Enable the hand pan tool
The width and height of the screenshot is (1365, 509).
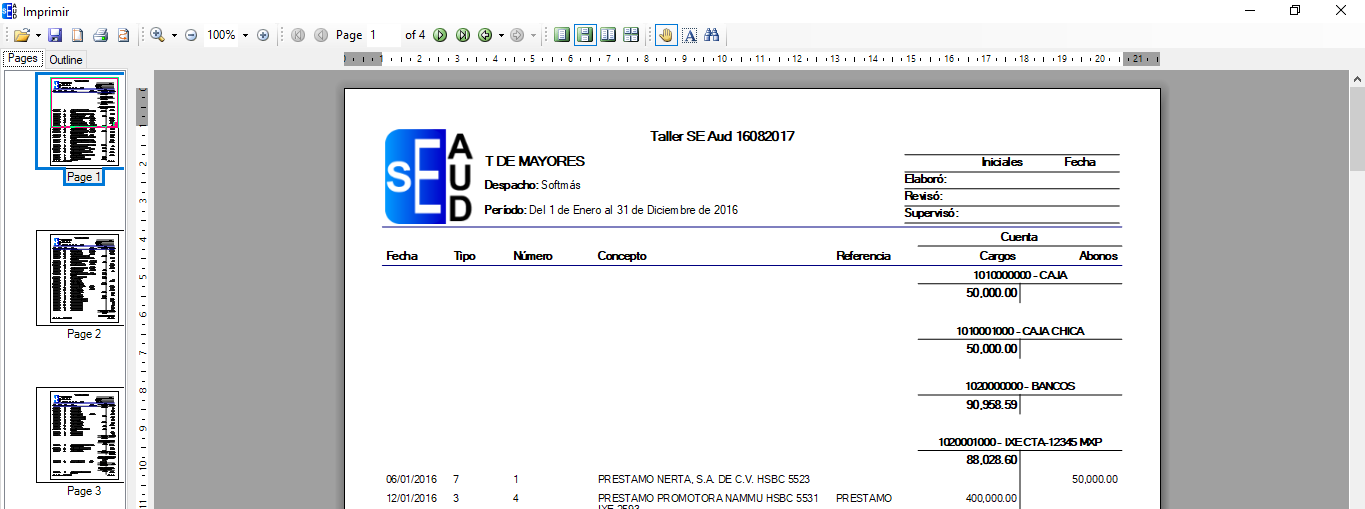(666, 35)
